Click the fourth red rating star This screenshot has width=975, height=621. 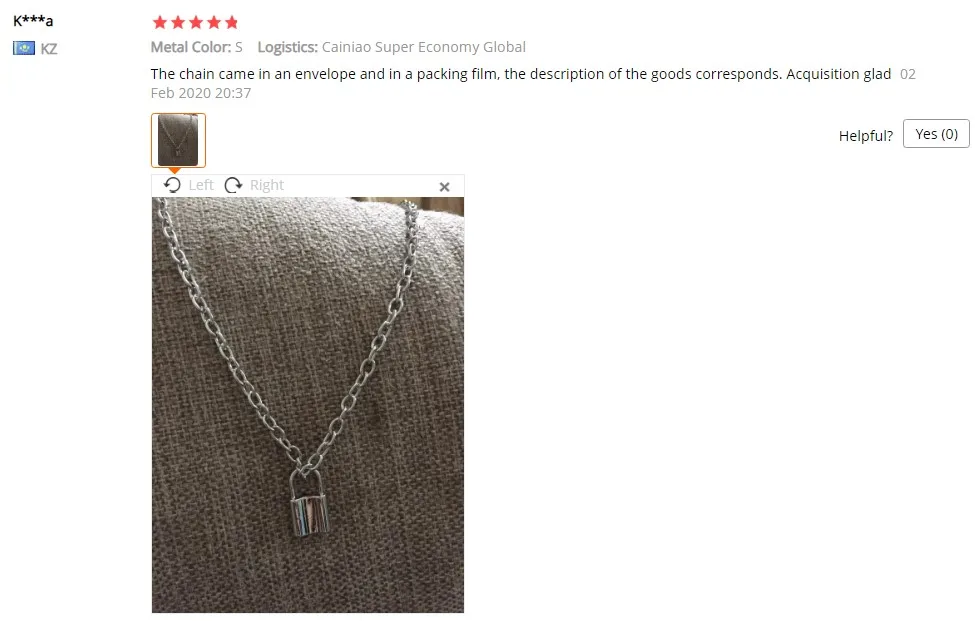[214, 23]
